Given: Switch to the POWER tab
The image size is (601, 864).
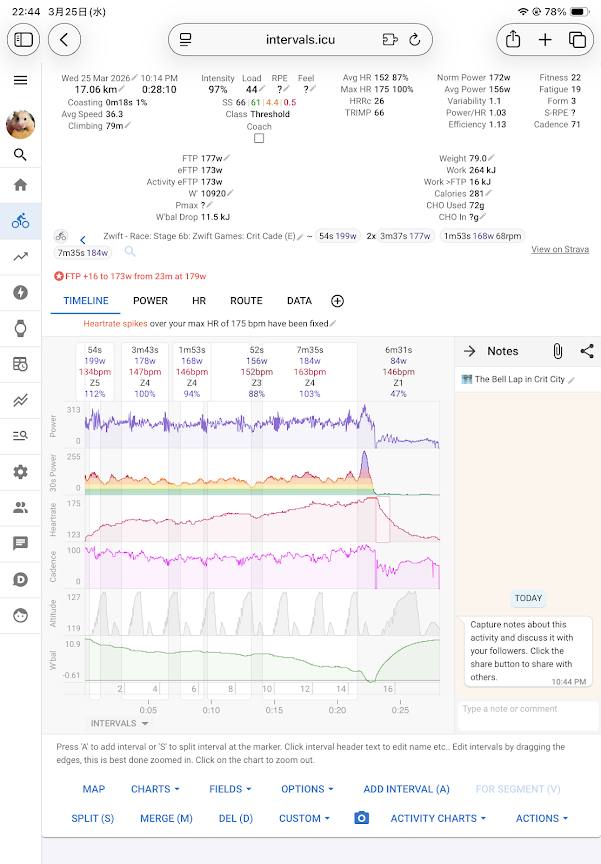Looking at the screenshot, I should [x=150, y=301].
